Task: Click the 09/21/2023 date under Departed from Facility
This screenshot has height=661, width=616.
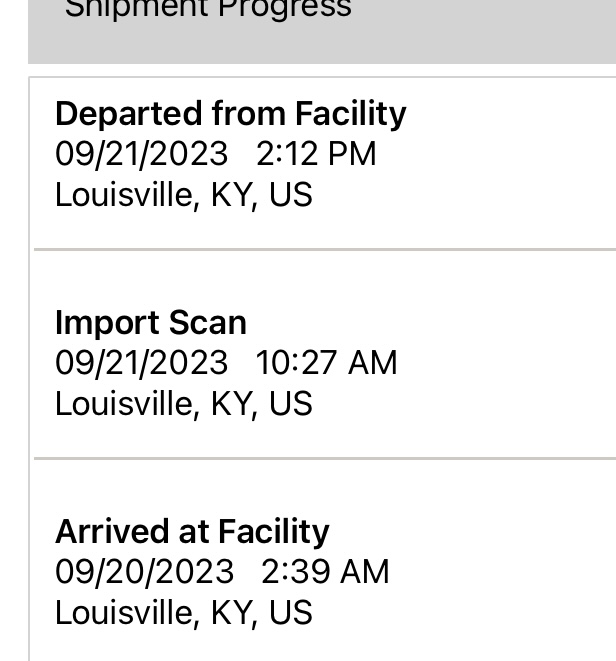Action: (141, 154)
